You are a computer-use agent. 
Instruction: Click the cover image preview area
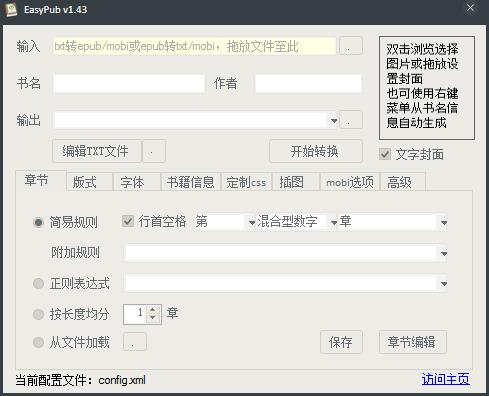(427, 88)
